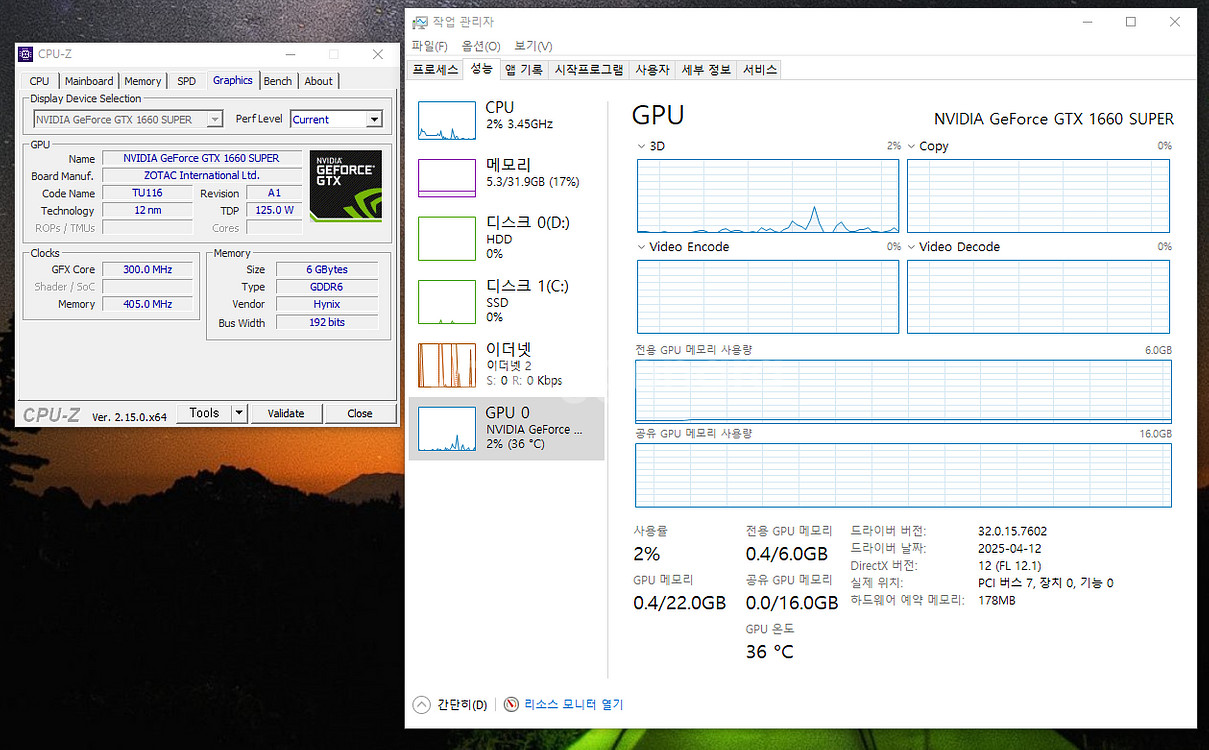The image size is (1209, 750).
Task: Click the '125.0 W' TDP value
Action: (274, 210)
